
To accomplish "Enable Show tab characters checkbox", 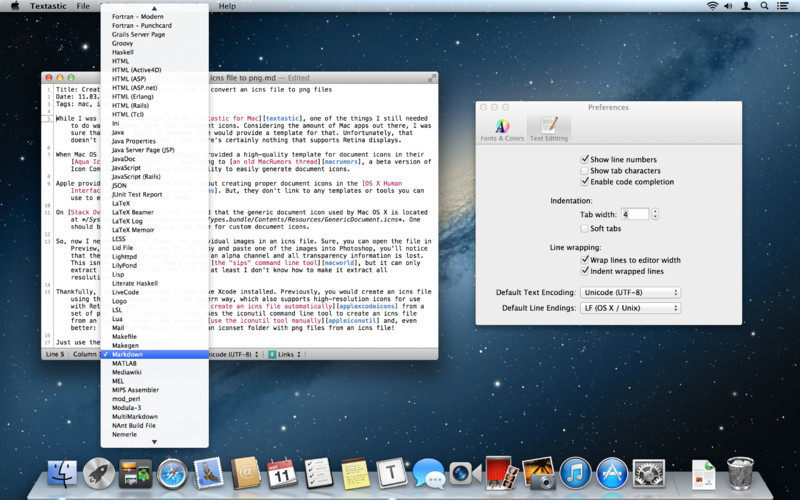I will 585,170.
